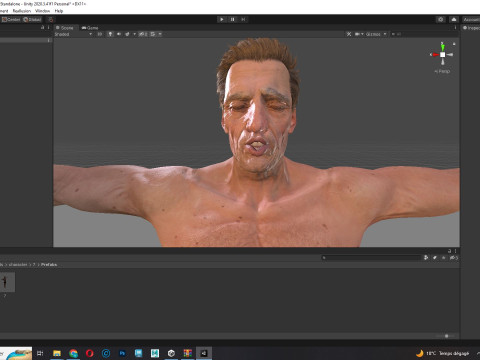This screenshot has width=480, height=360.
Task: Toggle Persp projection label
Action: 442,71
